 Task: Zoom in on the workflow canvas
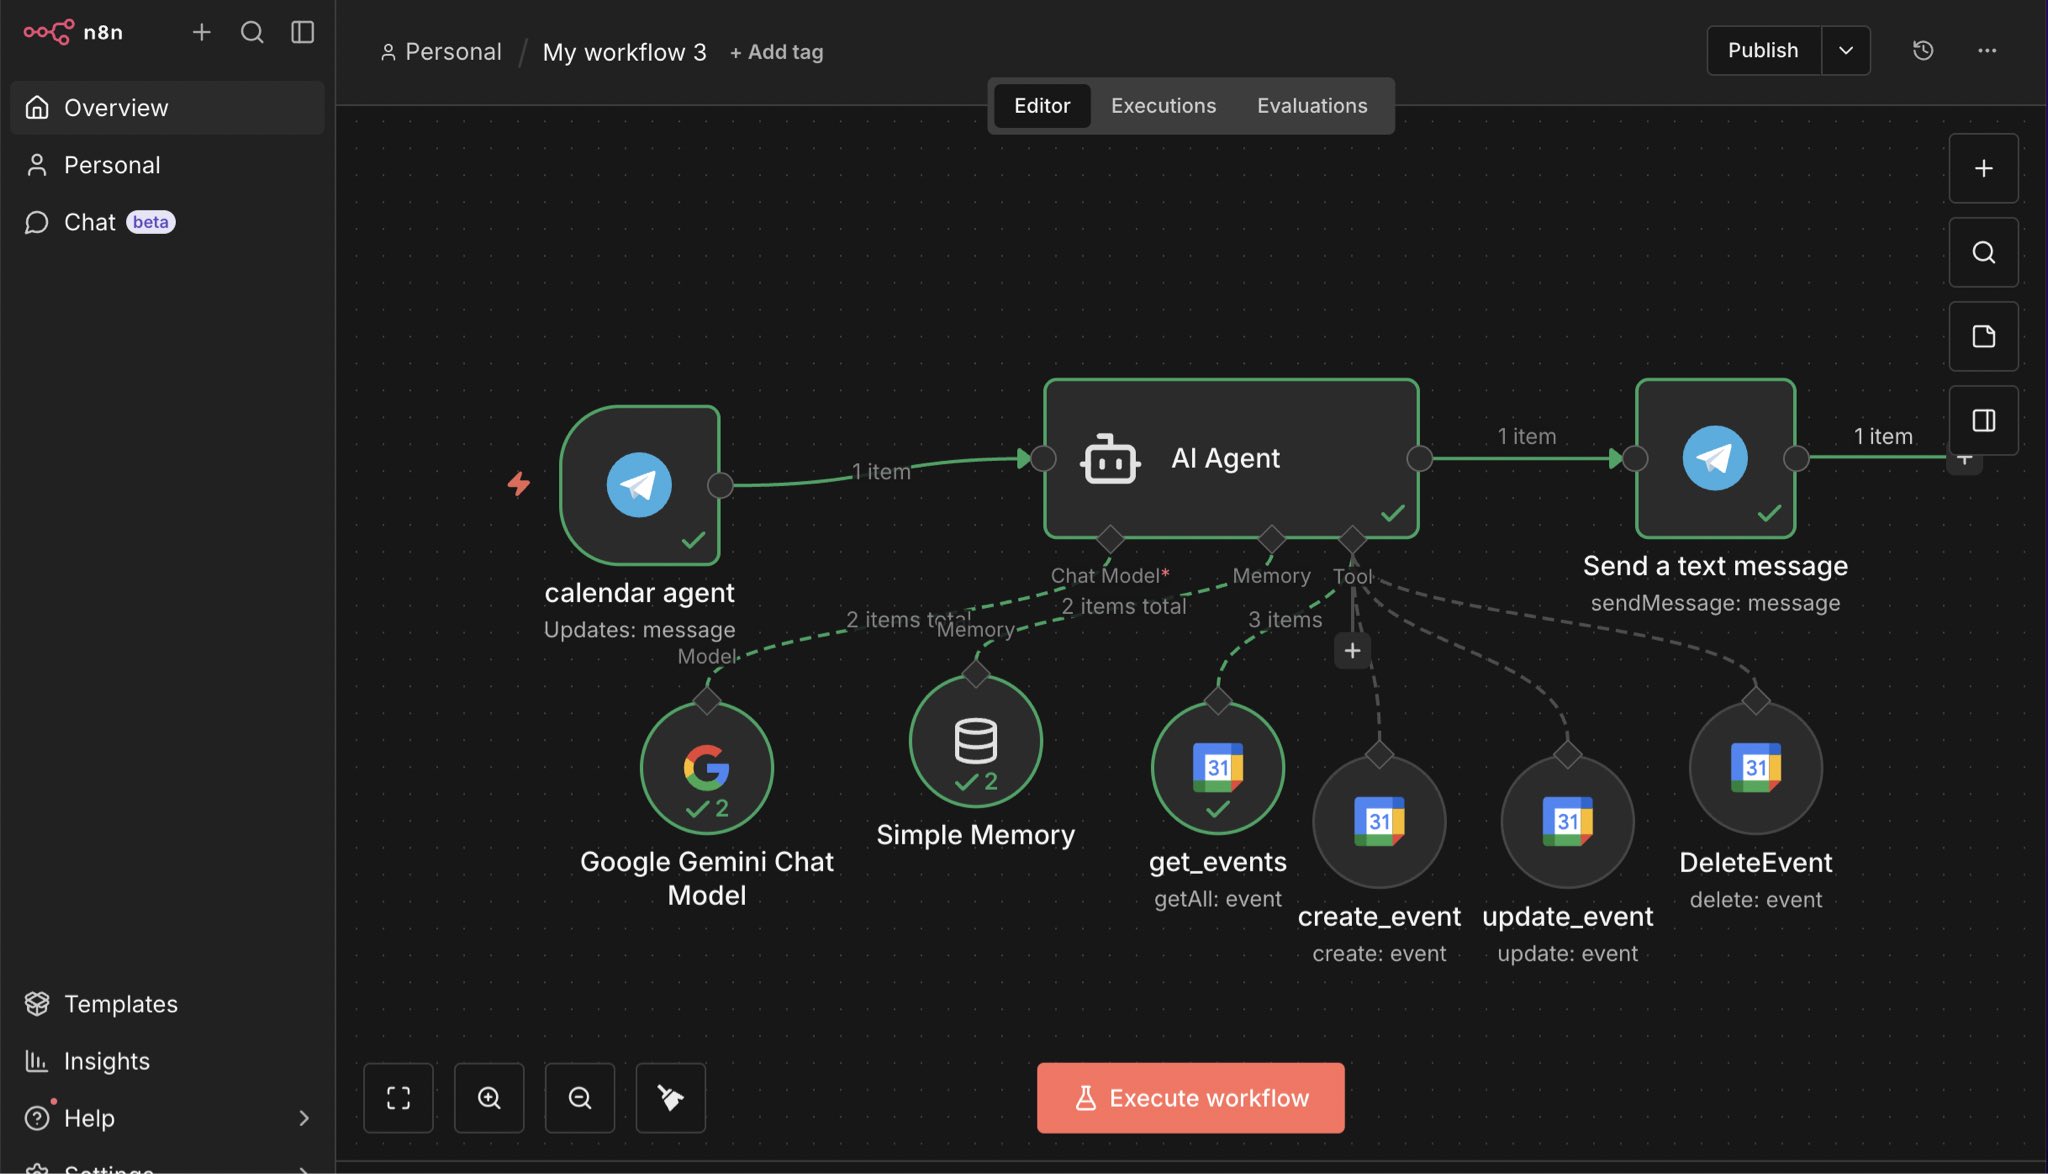[489, 1098]
